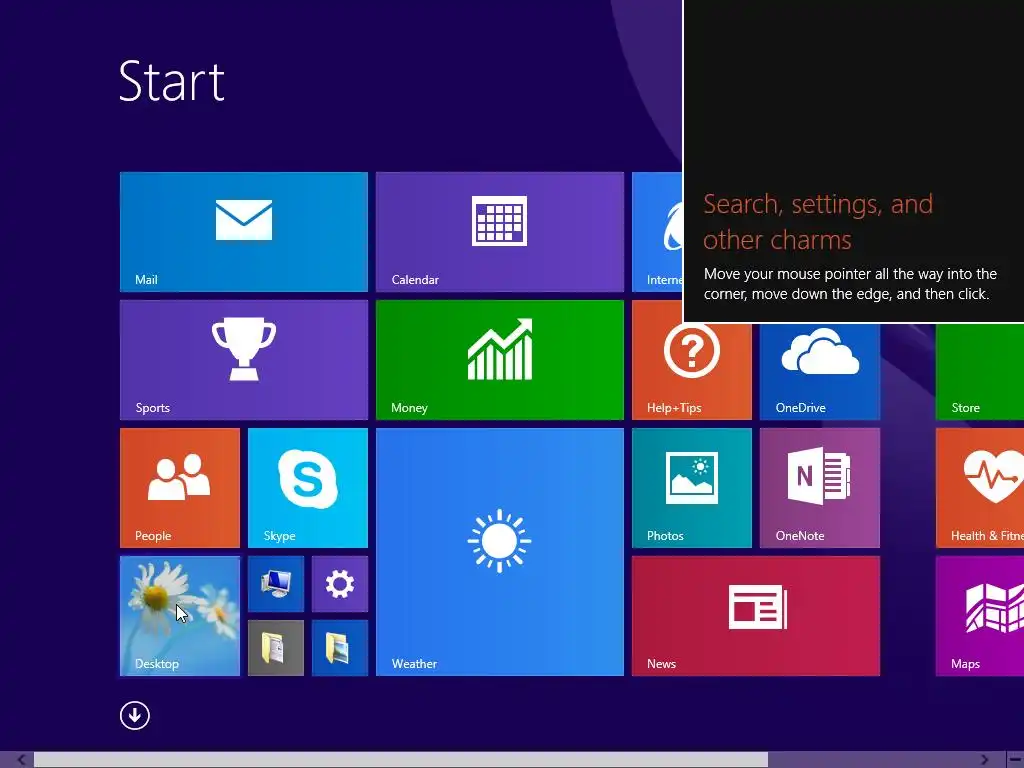Open the Weather tile
The image size is (1024, 768).
click(500, 552)
